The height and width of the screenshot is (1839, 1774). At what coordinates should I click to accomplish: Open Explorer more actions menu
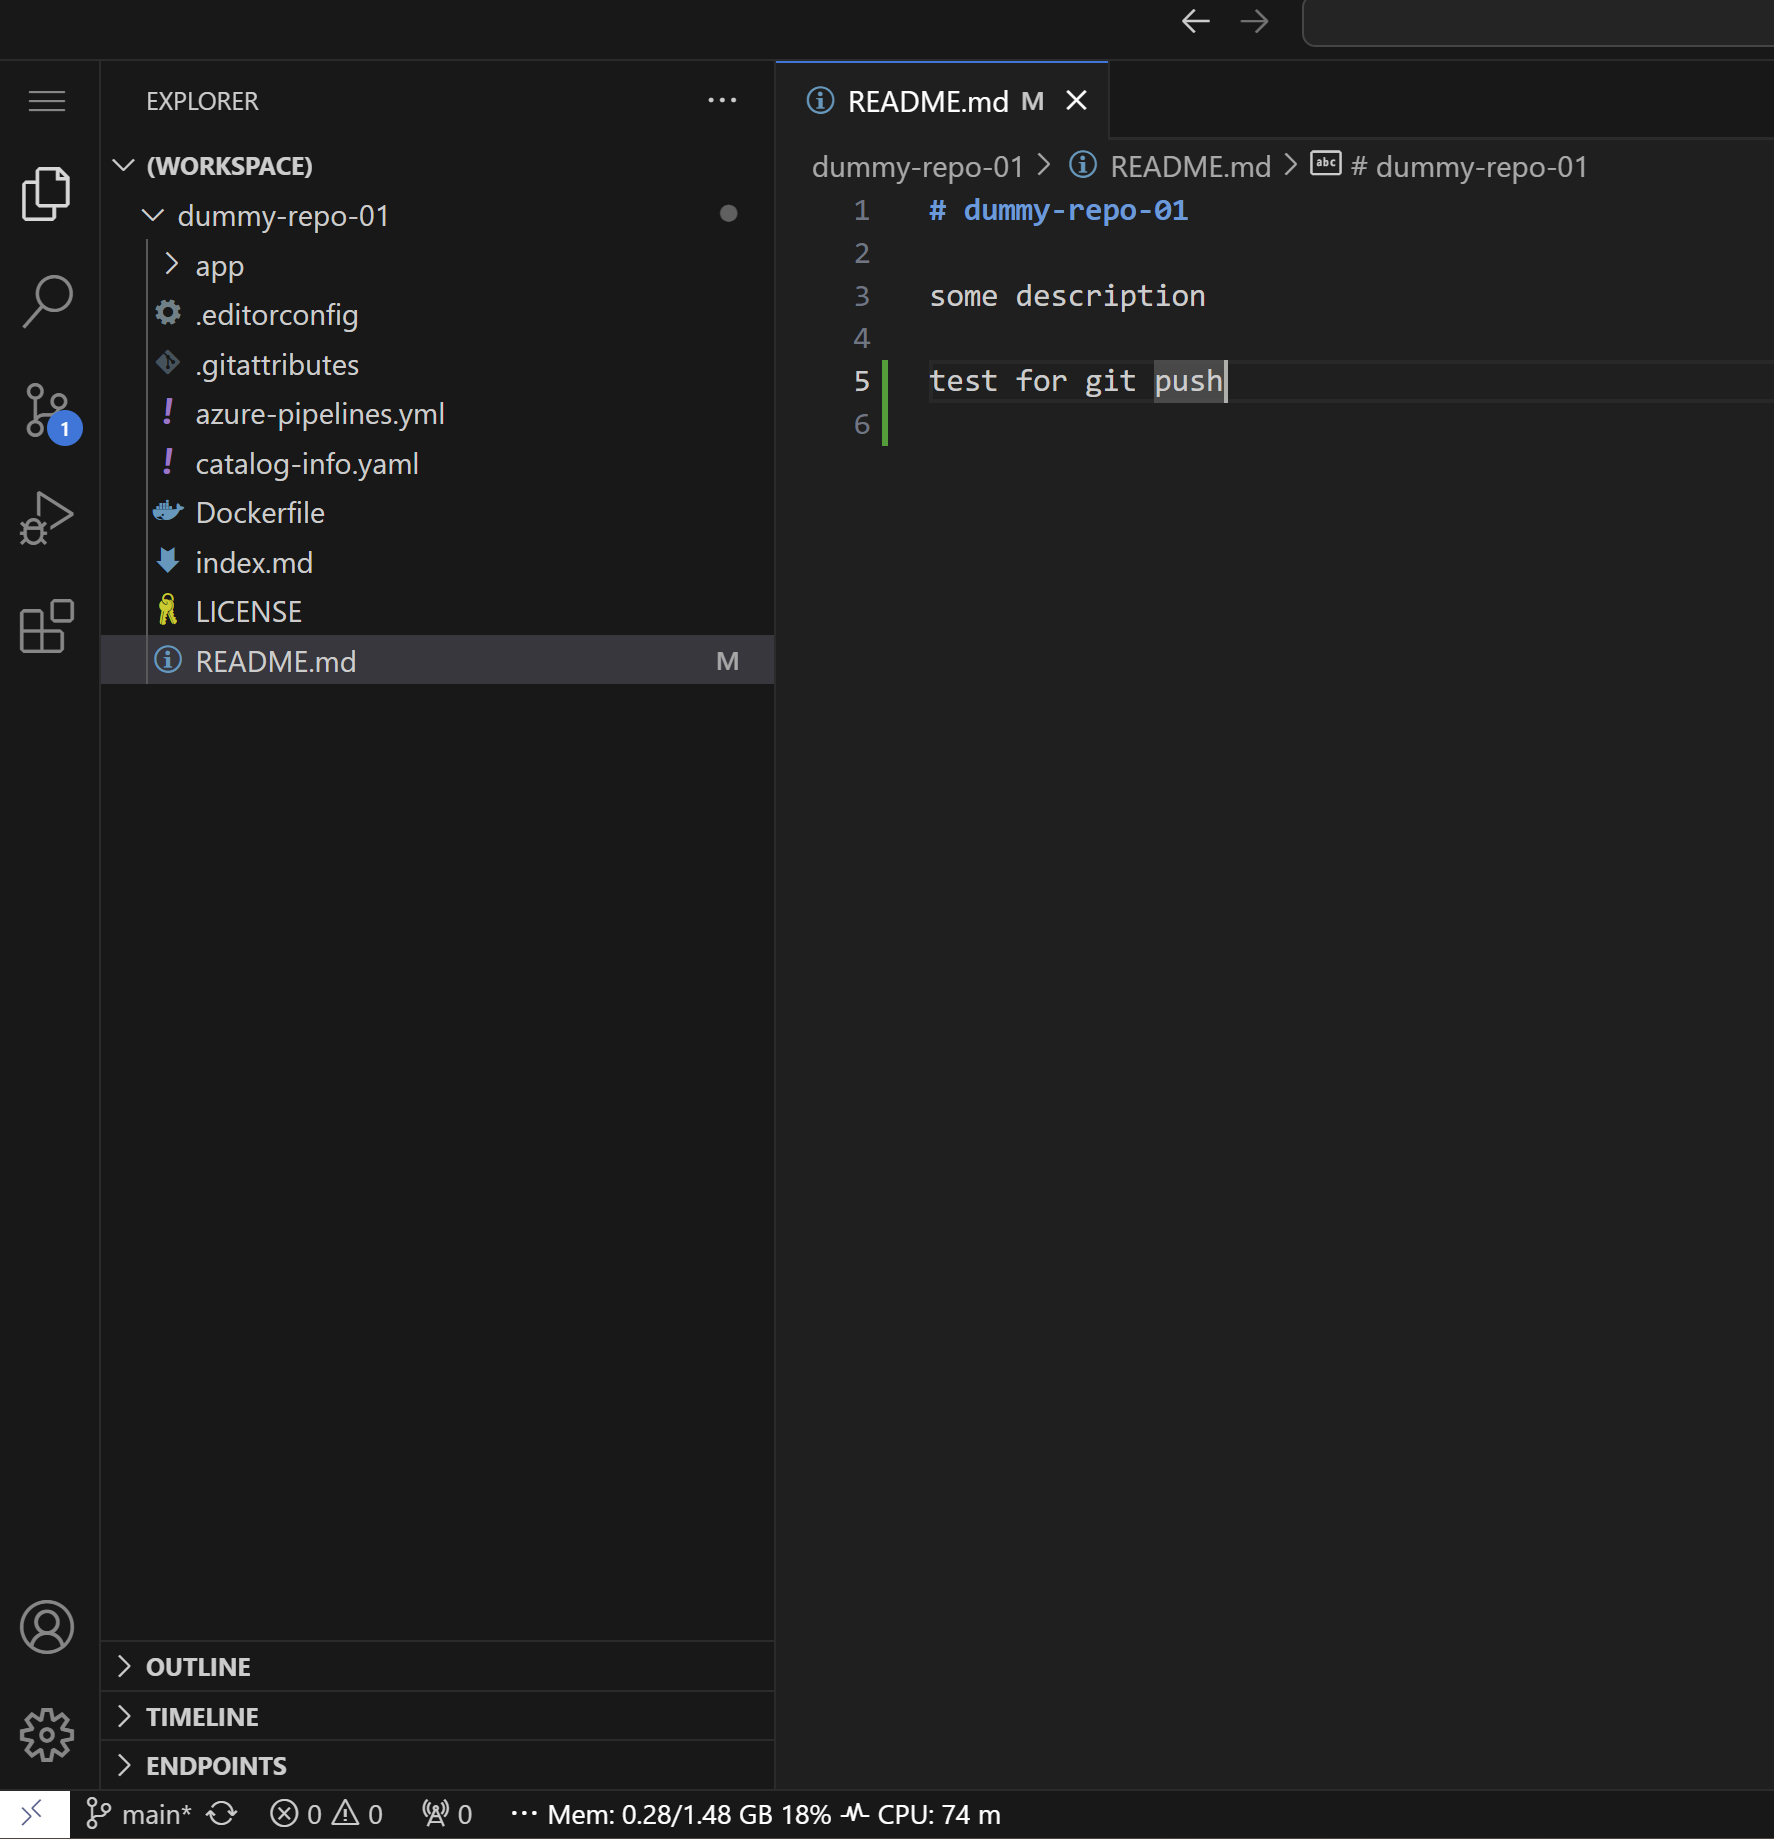(722, 101)
